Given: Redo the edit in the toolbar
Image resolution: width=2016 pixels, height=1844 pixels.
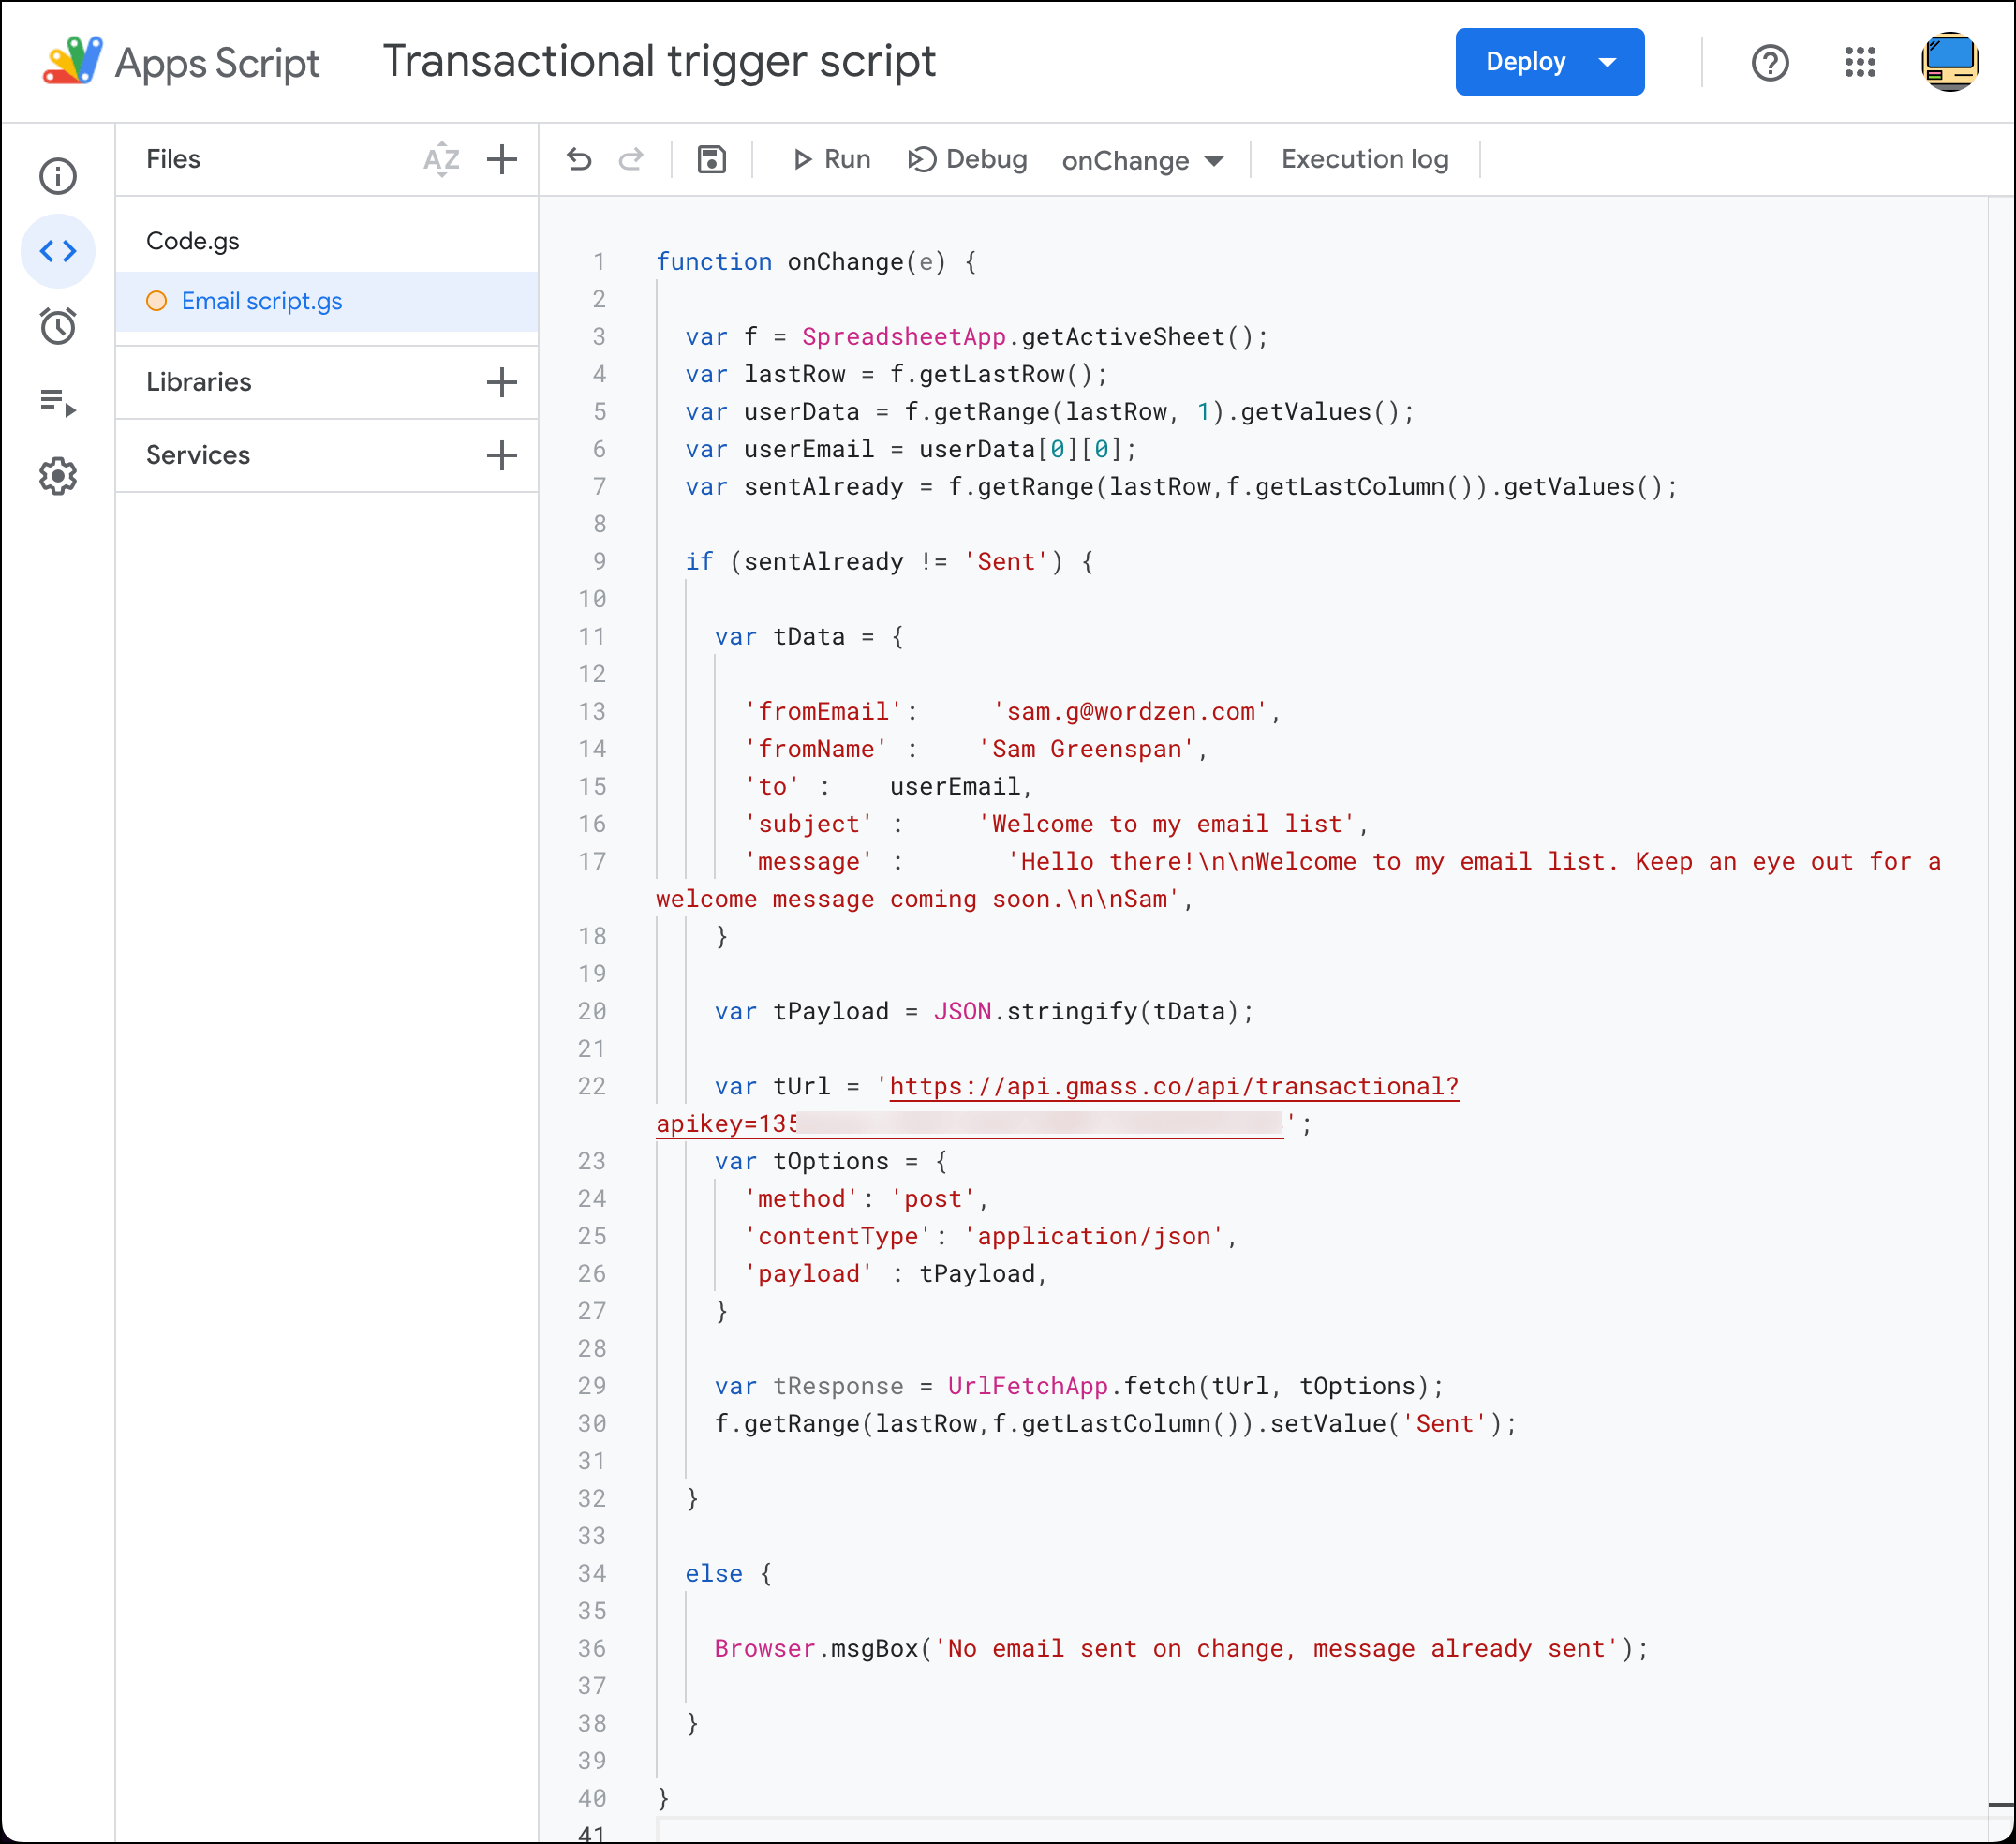Looking at the screenshot, I should [x=631, y=159].
